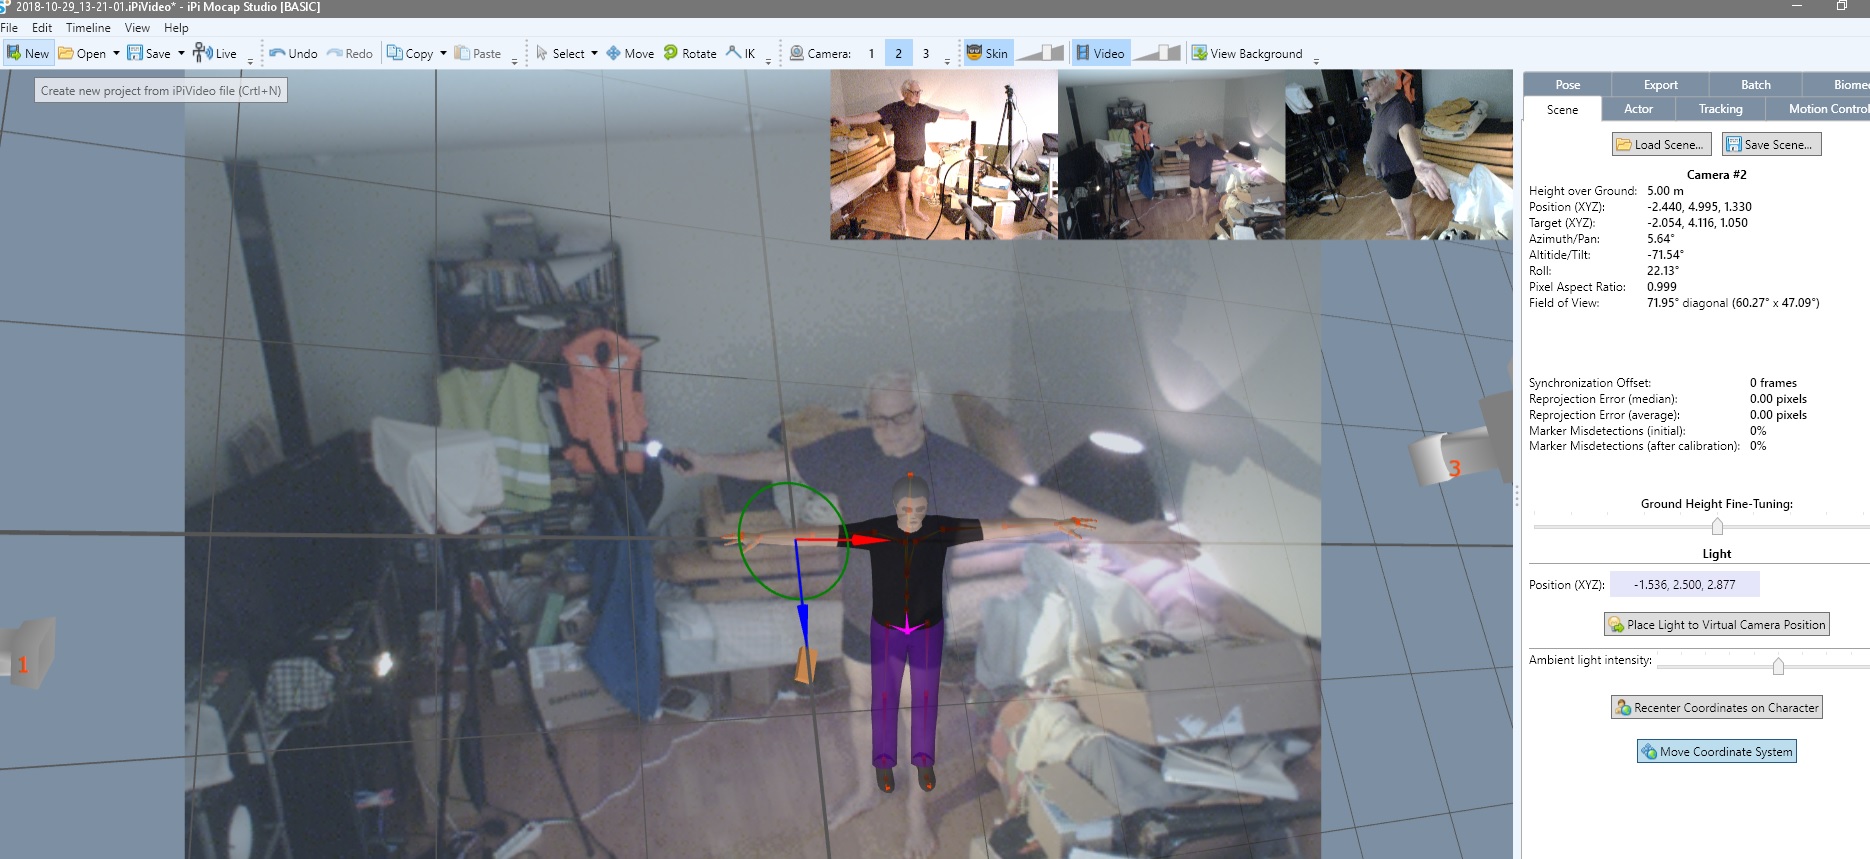Click the Ambient light intensity slider handle
This screenshot has height=859, width=1870.
point(1778,666)
